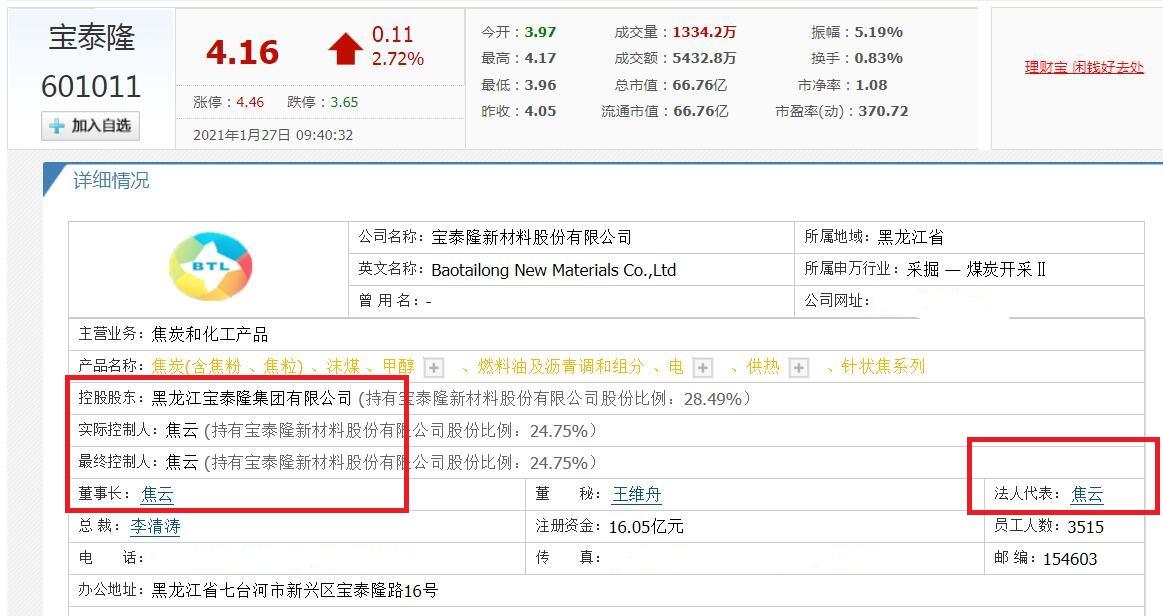This screenshot has width=1163, height=616.
Task: Click the red up arrow price indicator
Action: 346,48
